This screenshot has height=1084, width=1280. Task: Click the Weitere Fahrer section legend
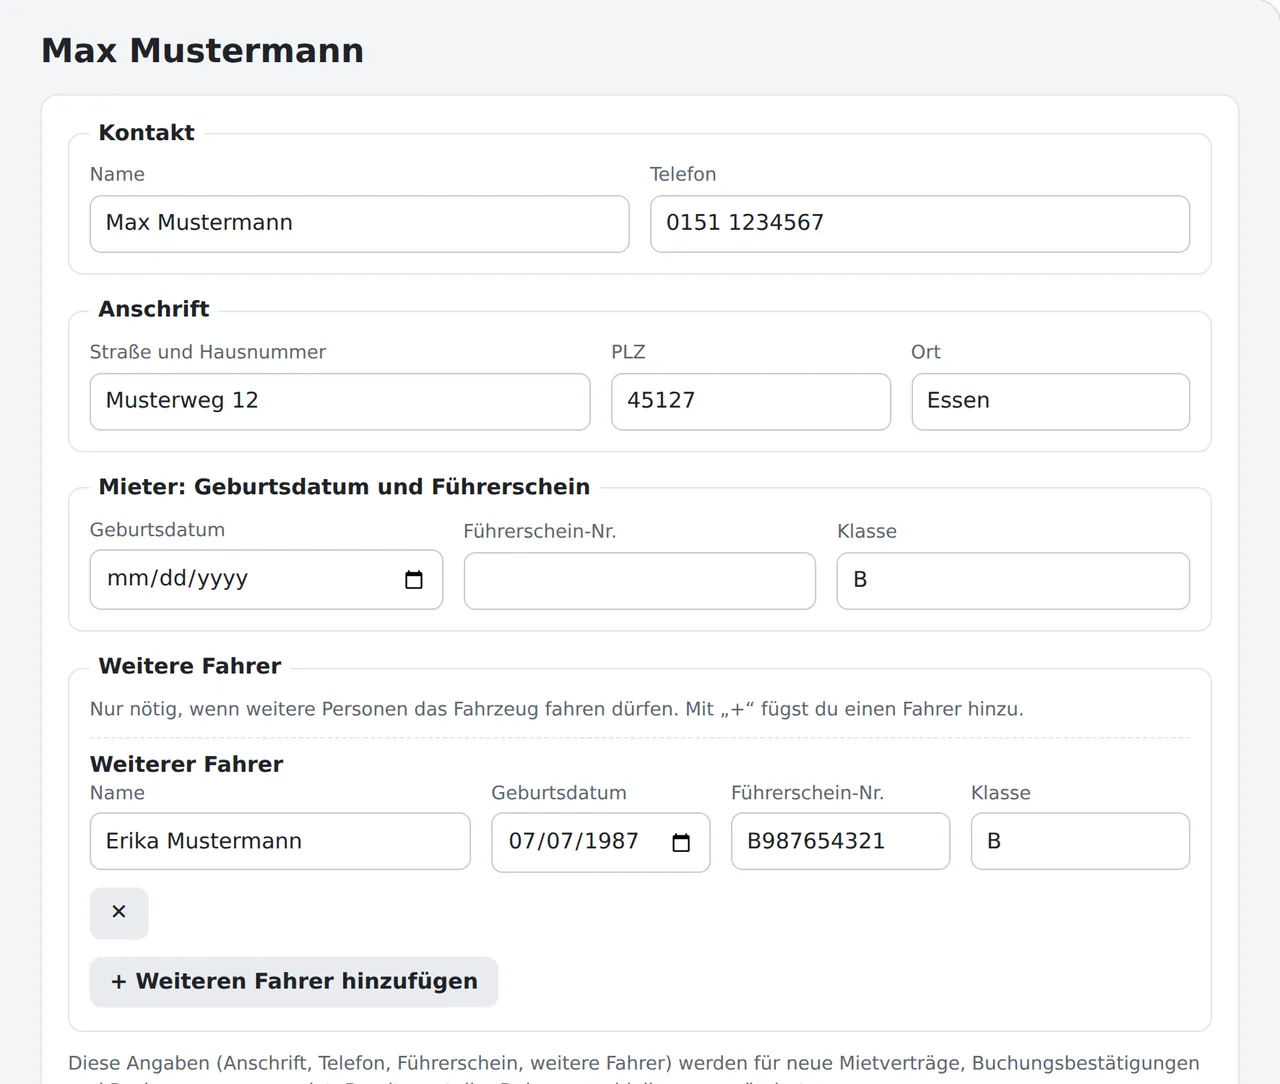pyautogui.click(x=190, y=666)
